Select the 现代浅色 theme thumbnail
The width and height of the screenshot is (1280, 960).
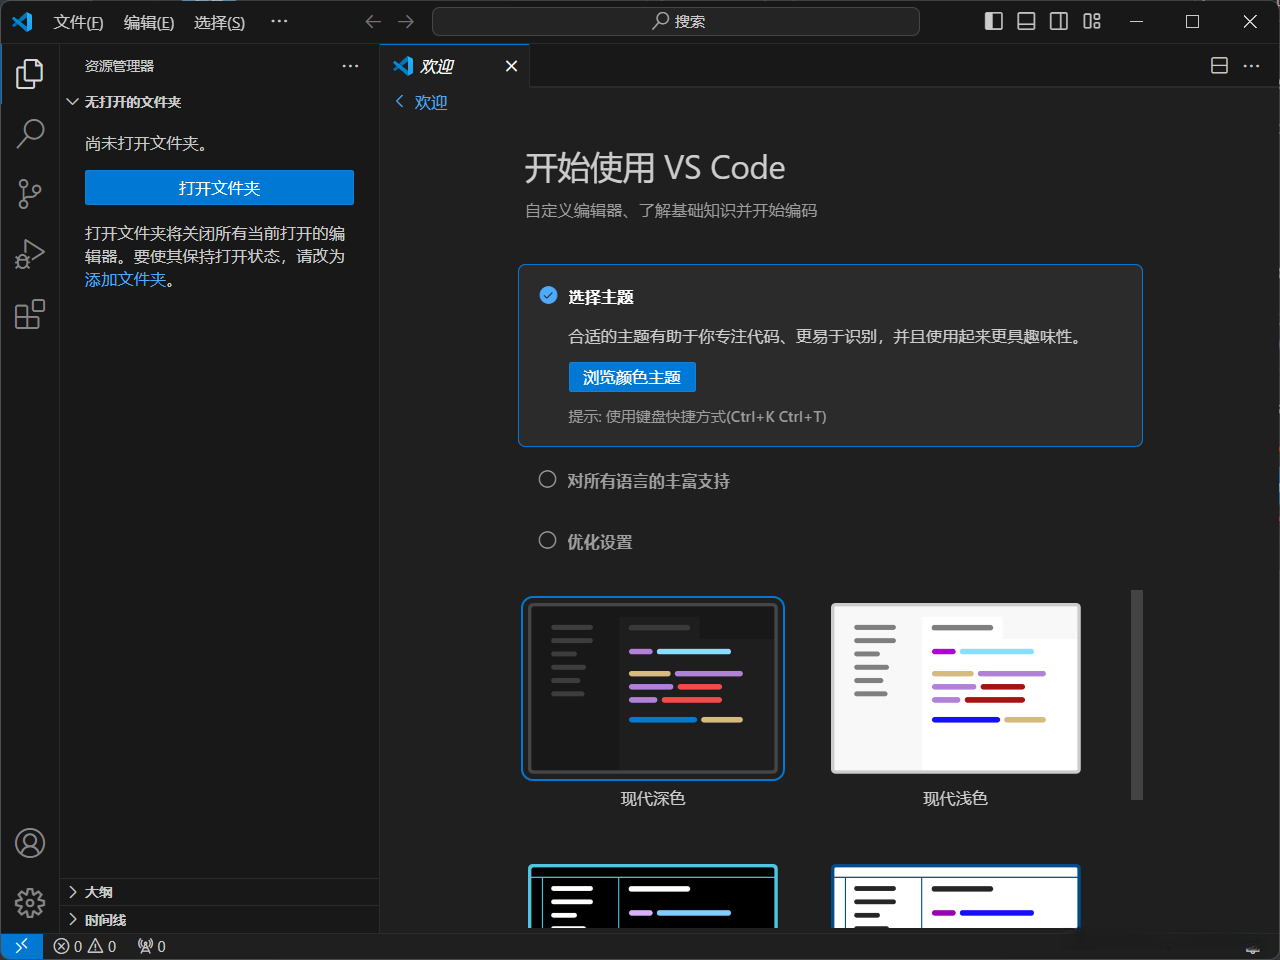[955, 687]
